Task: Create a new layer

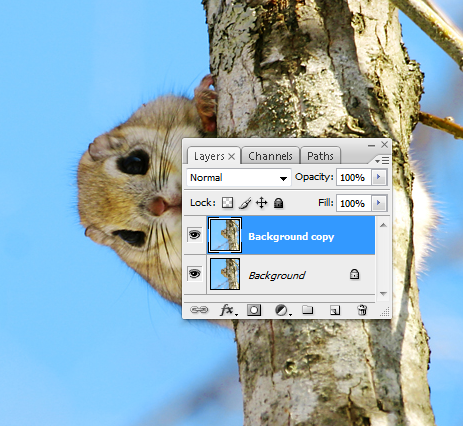Action: pyautogui.click(x=335, y=310)
